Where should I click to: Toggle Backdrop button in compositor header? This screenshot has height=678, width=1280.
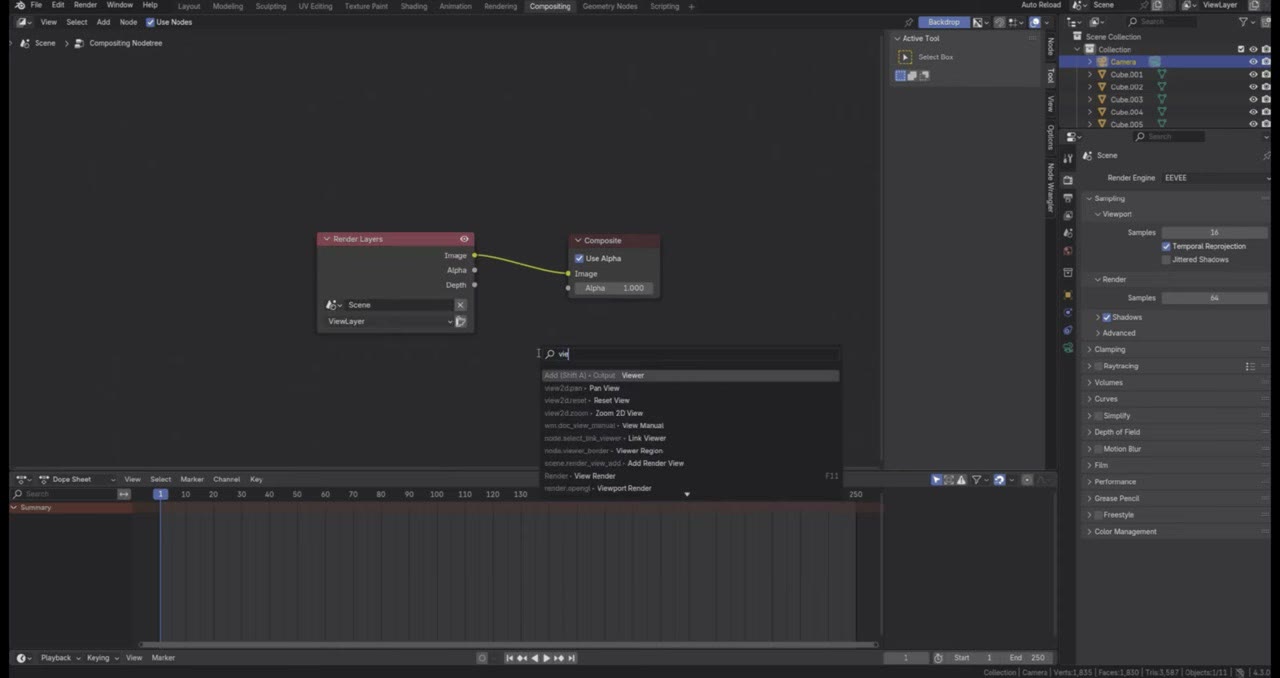[943, 22]
